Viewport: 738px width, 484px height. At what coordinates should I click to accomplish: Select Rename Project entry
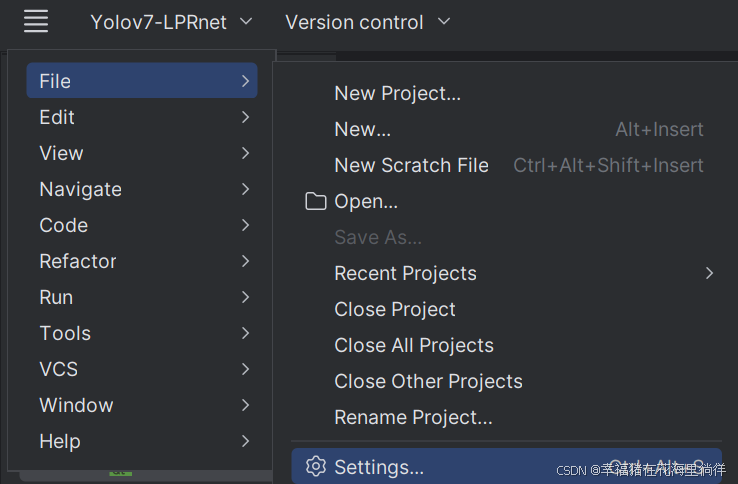click(x=413, y=417)
